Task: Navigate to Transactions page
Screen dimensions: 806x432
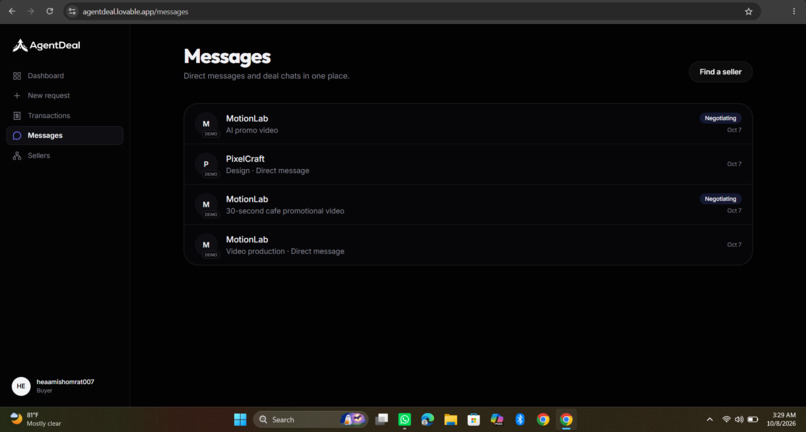Action: coord(65,116)
